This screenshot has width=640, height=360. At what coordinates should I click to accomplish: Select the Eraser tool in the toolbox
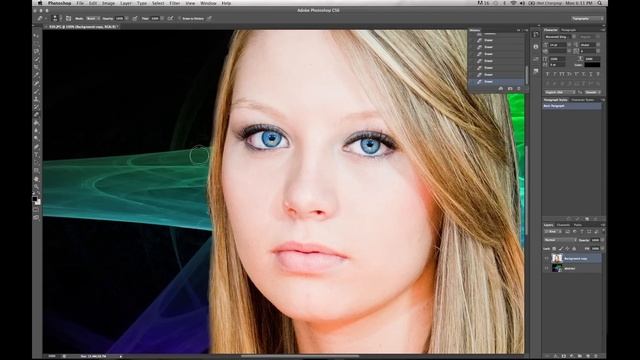pyautogui.click(x=36, y=115)
